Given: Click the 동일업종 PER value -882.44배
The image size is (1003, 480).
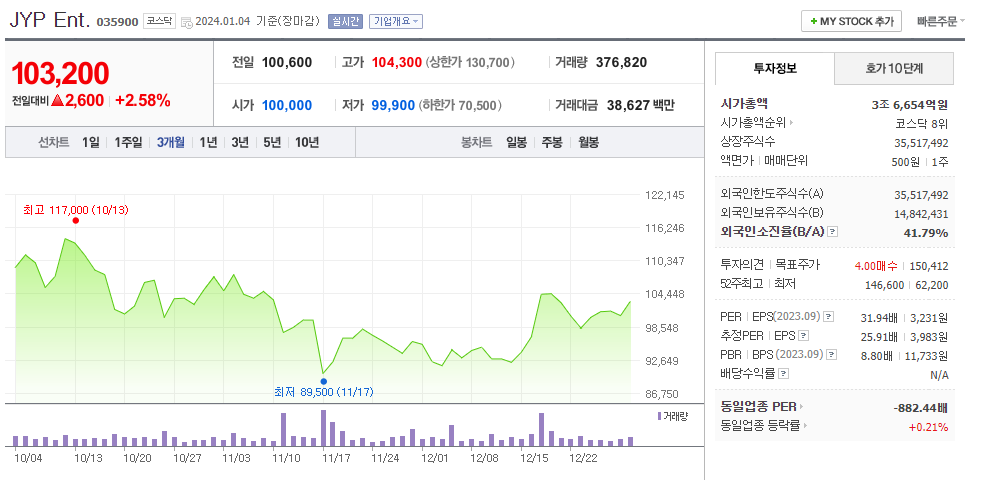Looking at the screenshot, I should (x=920, y=408).
